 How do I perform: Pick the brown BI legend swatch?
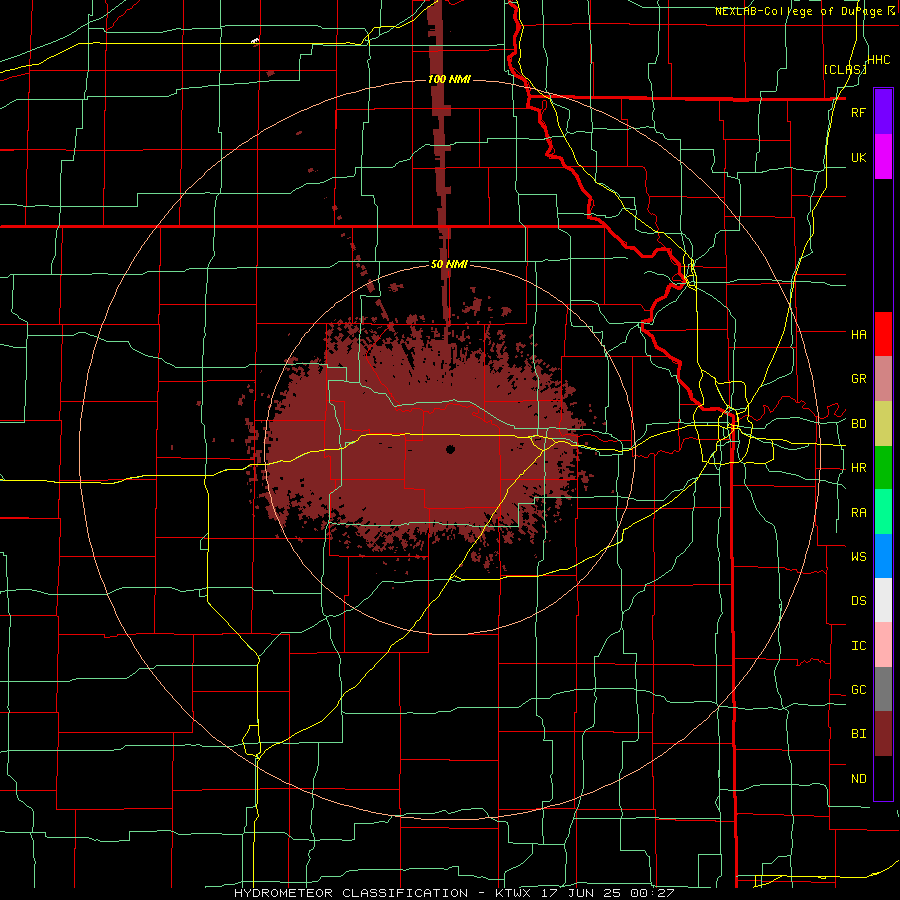tap(883, 734)
